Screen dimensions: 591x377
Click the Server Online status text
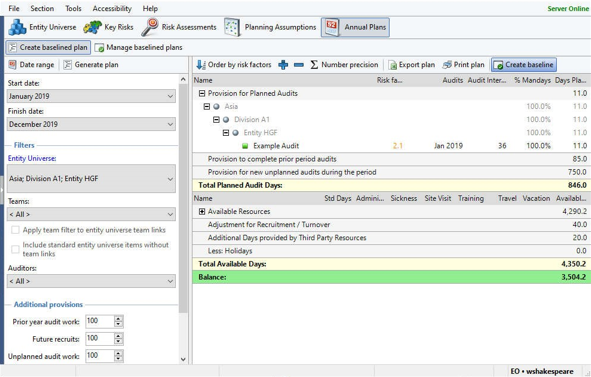click(568, 8)
